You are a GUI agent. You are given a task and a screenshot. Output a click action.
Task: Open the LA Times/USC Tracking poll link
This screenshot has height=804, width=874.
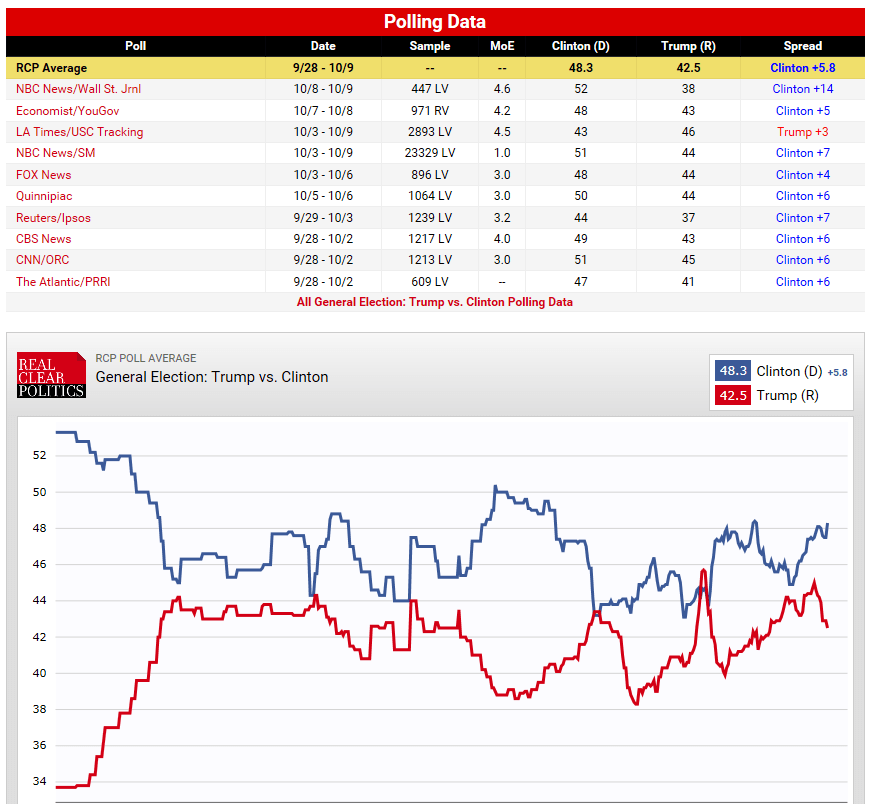click(x=79, y=132)
